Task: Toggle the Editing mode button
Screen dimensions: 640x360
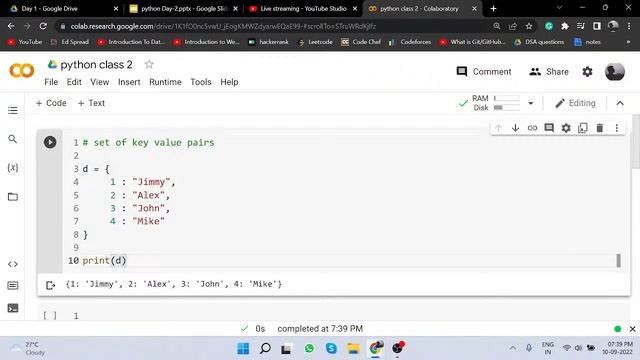Action: (x=575, y=103)
